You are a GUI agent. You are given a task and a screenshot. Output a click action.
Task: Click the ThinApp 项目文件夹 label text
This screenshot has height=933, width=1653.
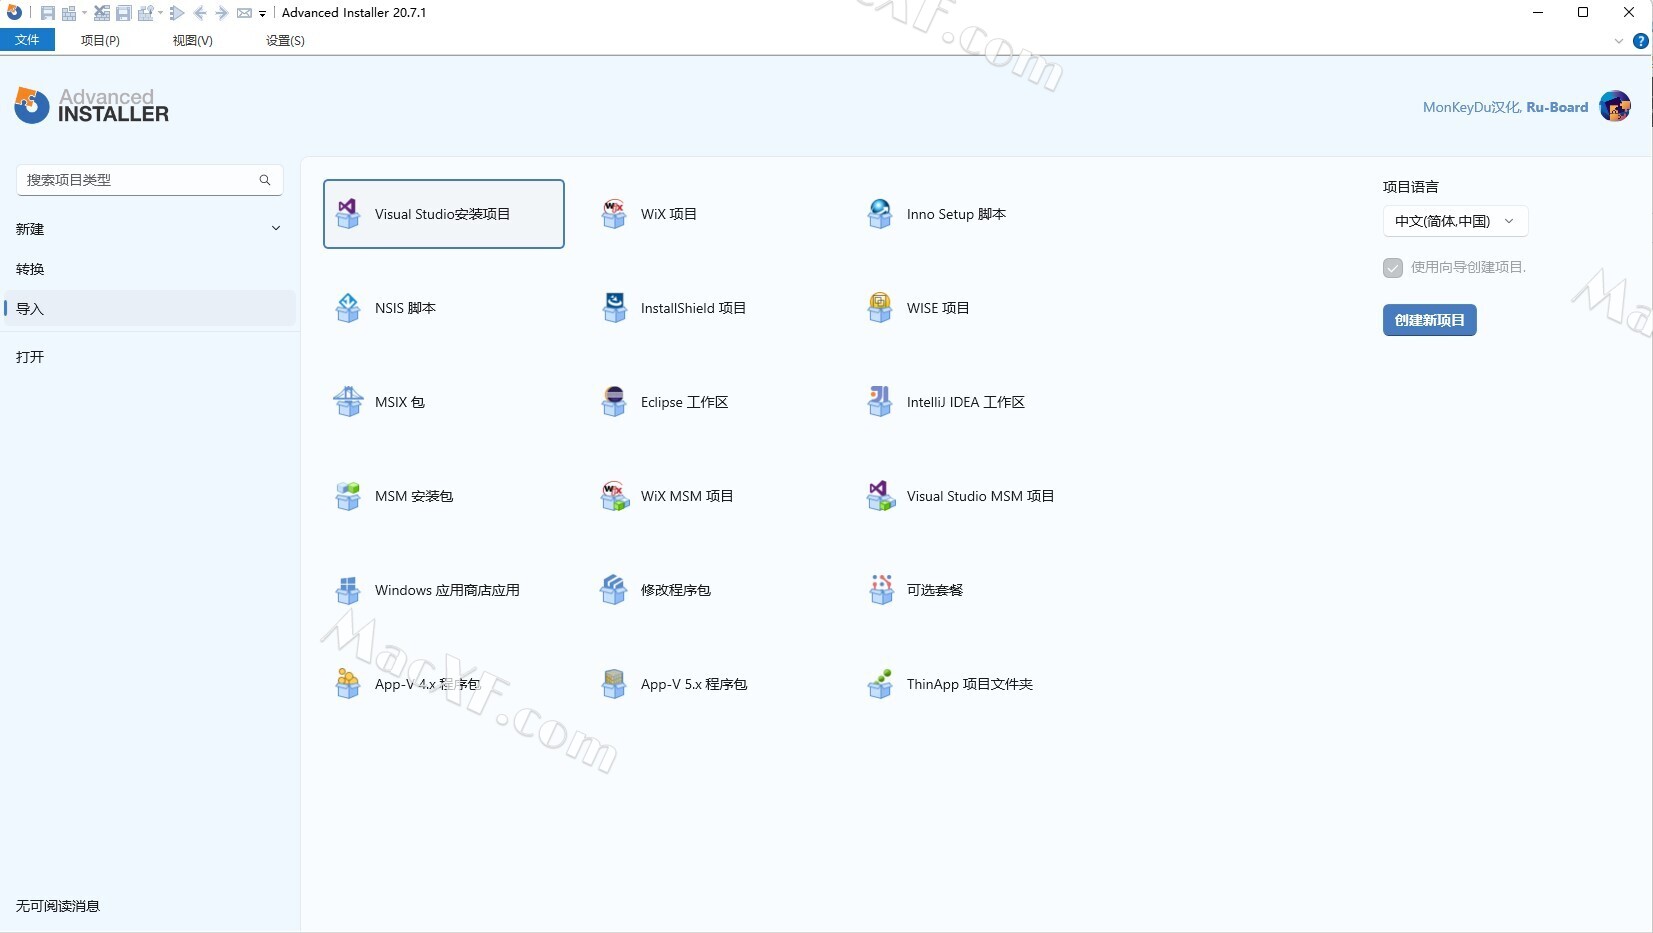click(970, 684)
